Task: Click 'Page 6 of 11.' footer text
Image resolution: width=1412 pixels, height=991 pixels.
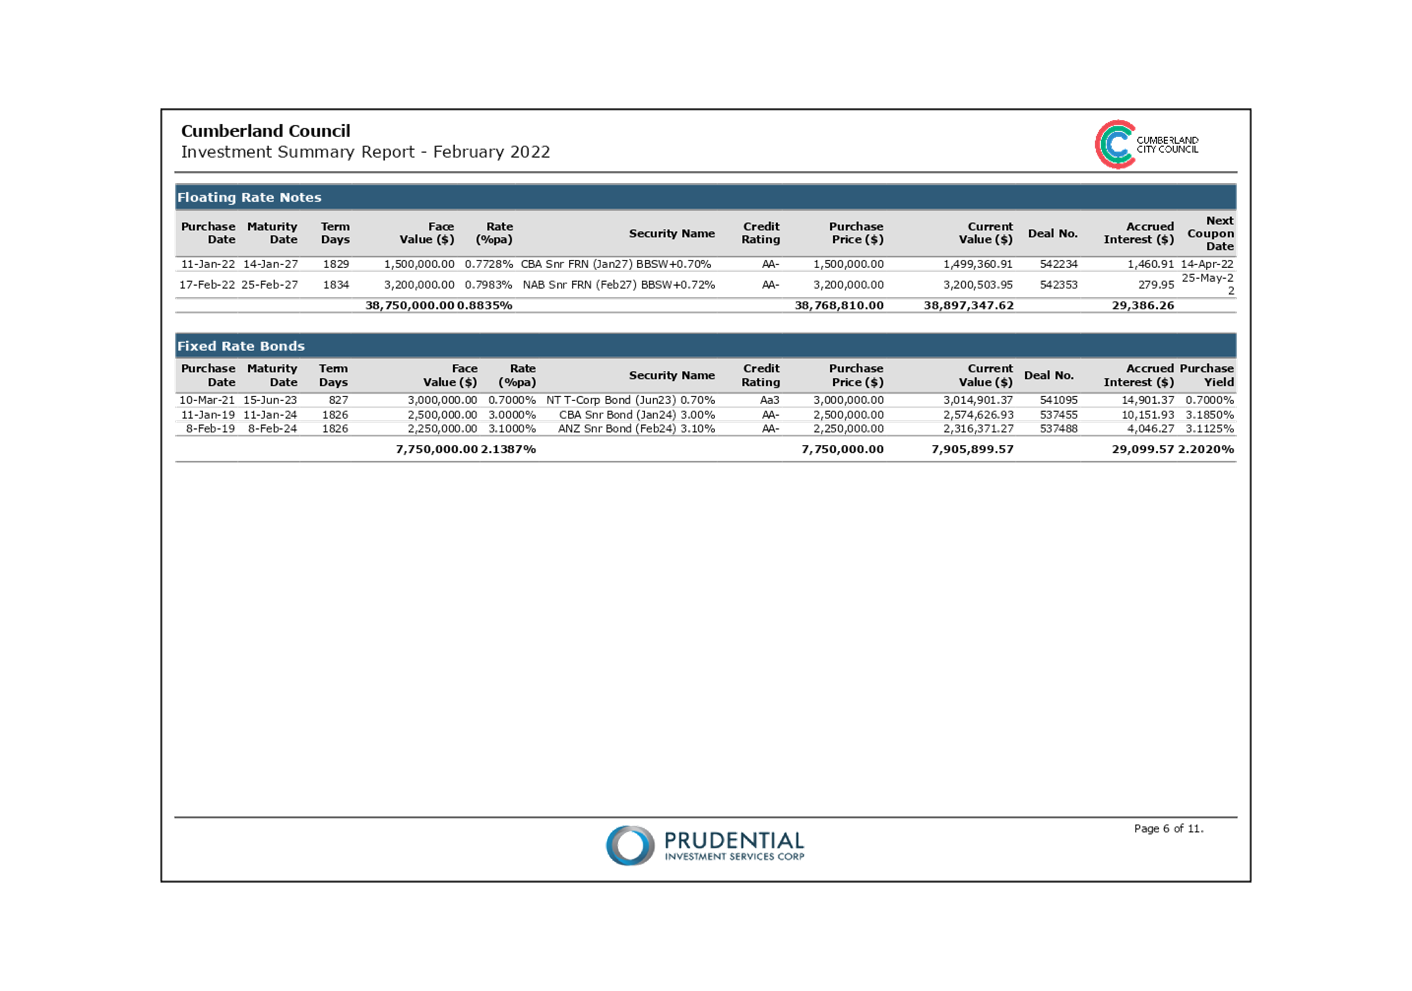Action: click(x=1169, y=828)
